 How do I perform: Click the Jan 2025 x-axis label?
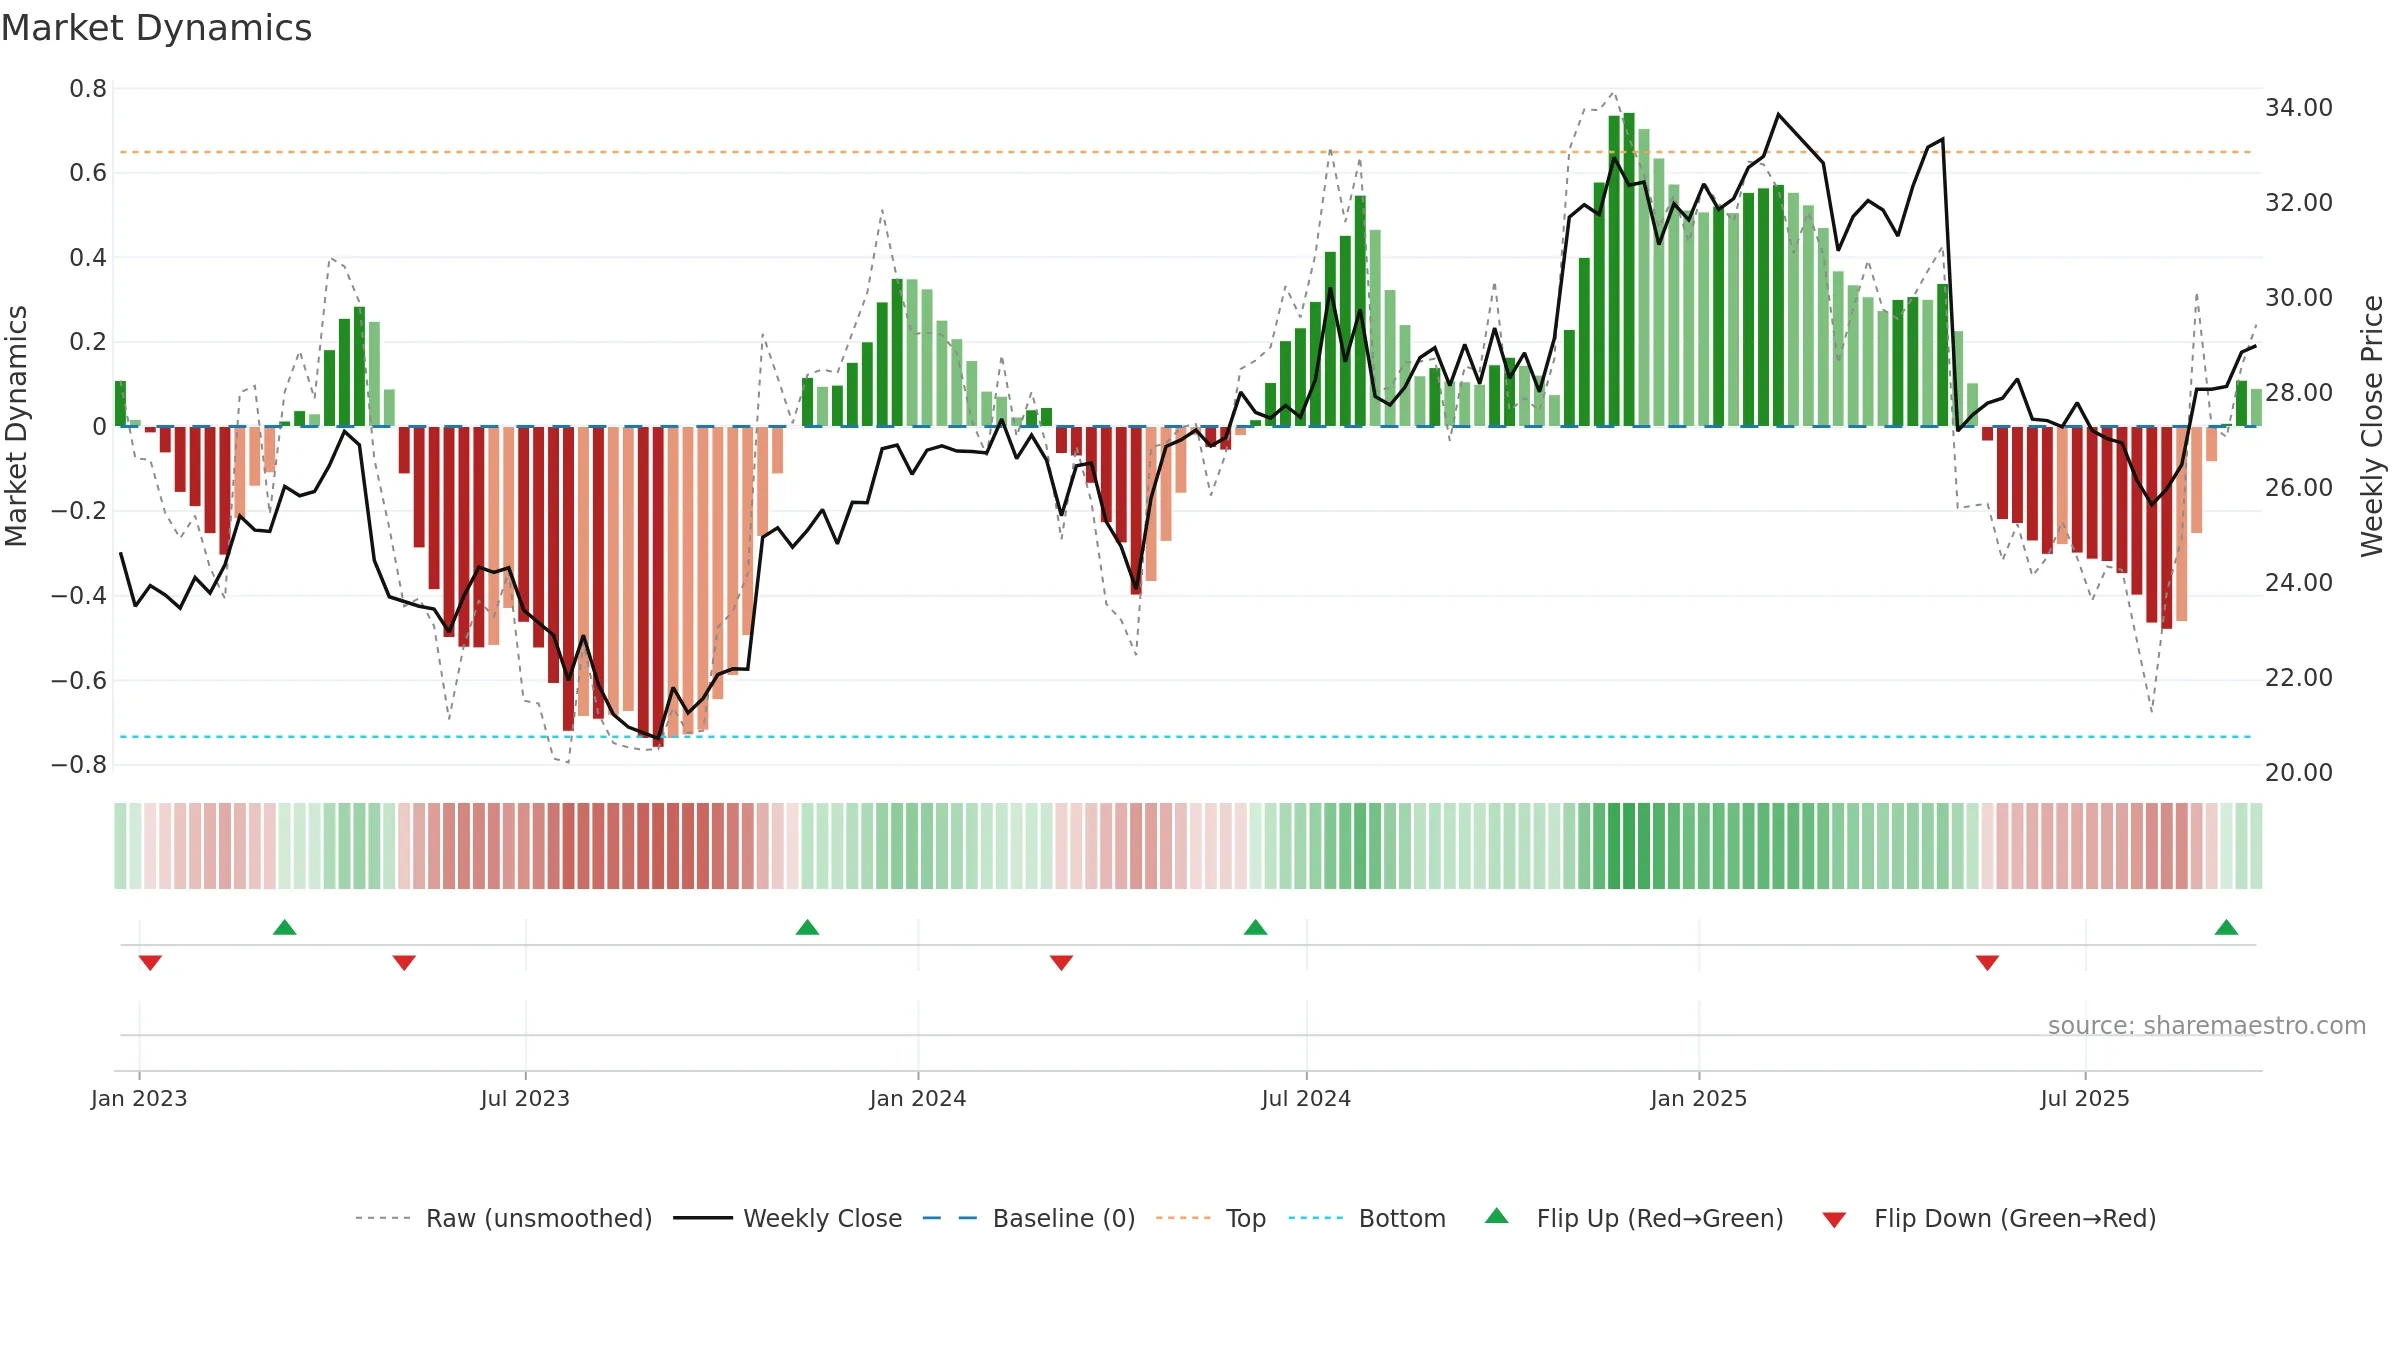point(1699,1098)
